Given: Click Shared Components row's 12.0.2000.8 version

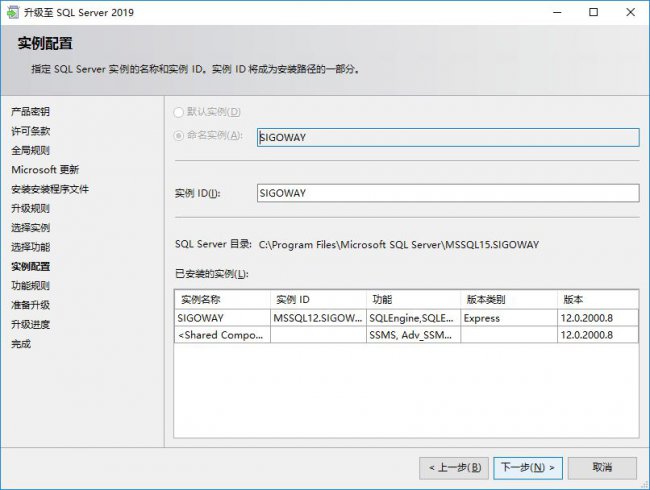Looking at the screenshot, I should 598,335.
